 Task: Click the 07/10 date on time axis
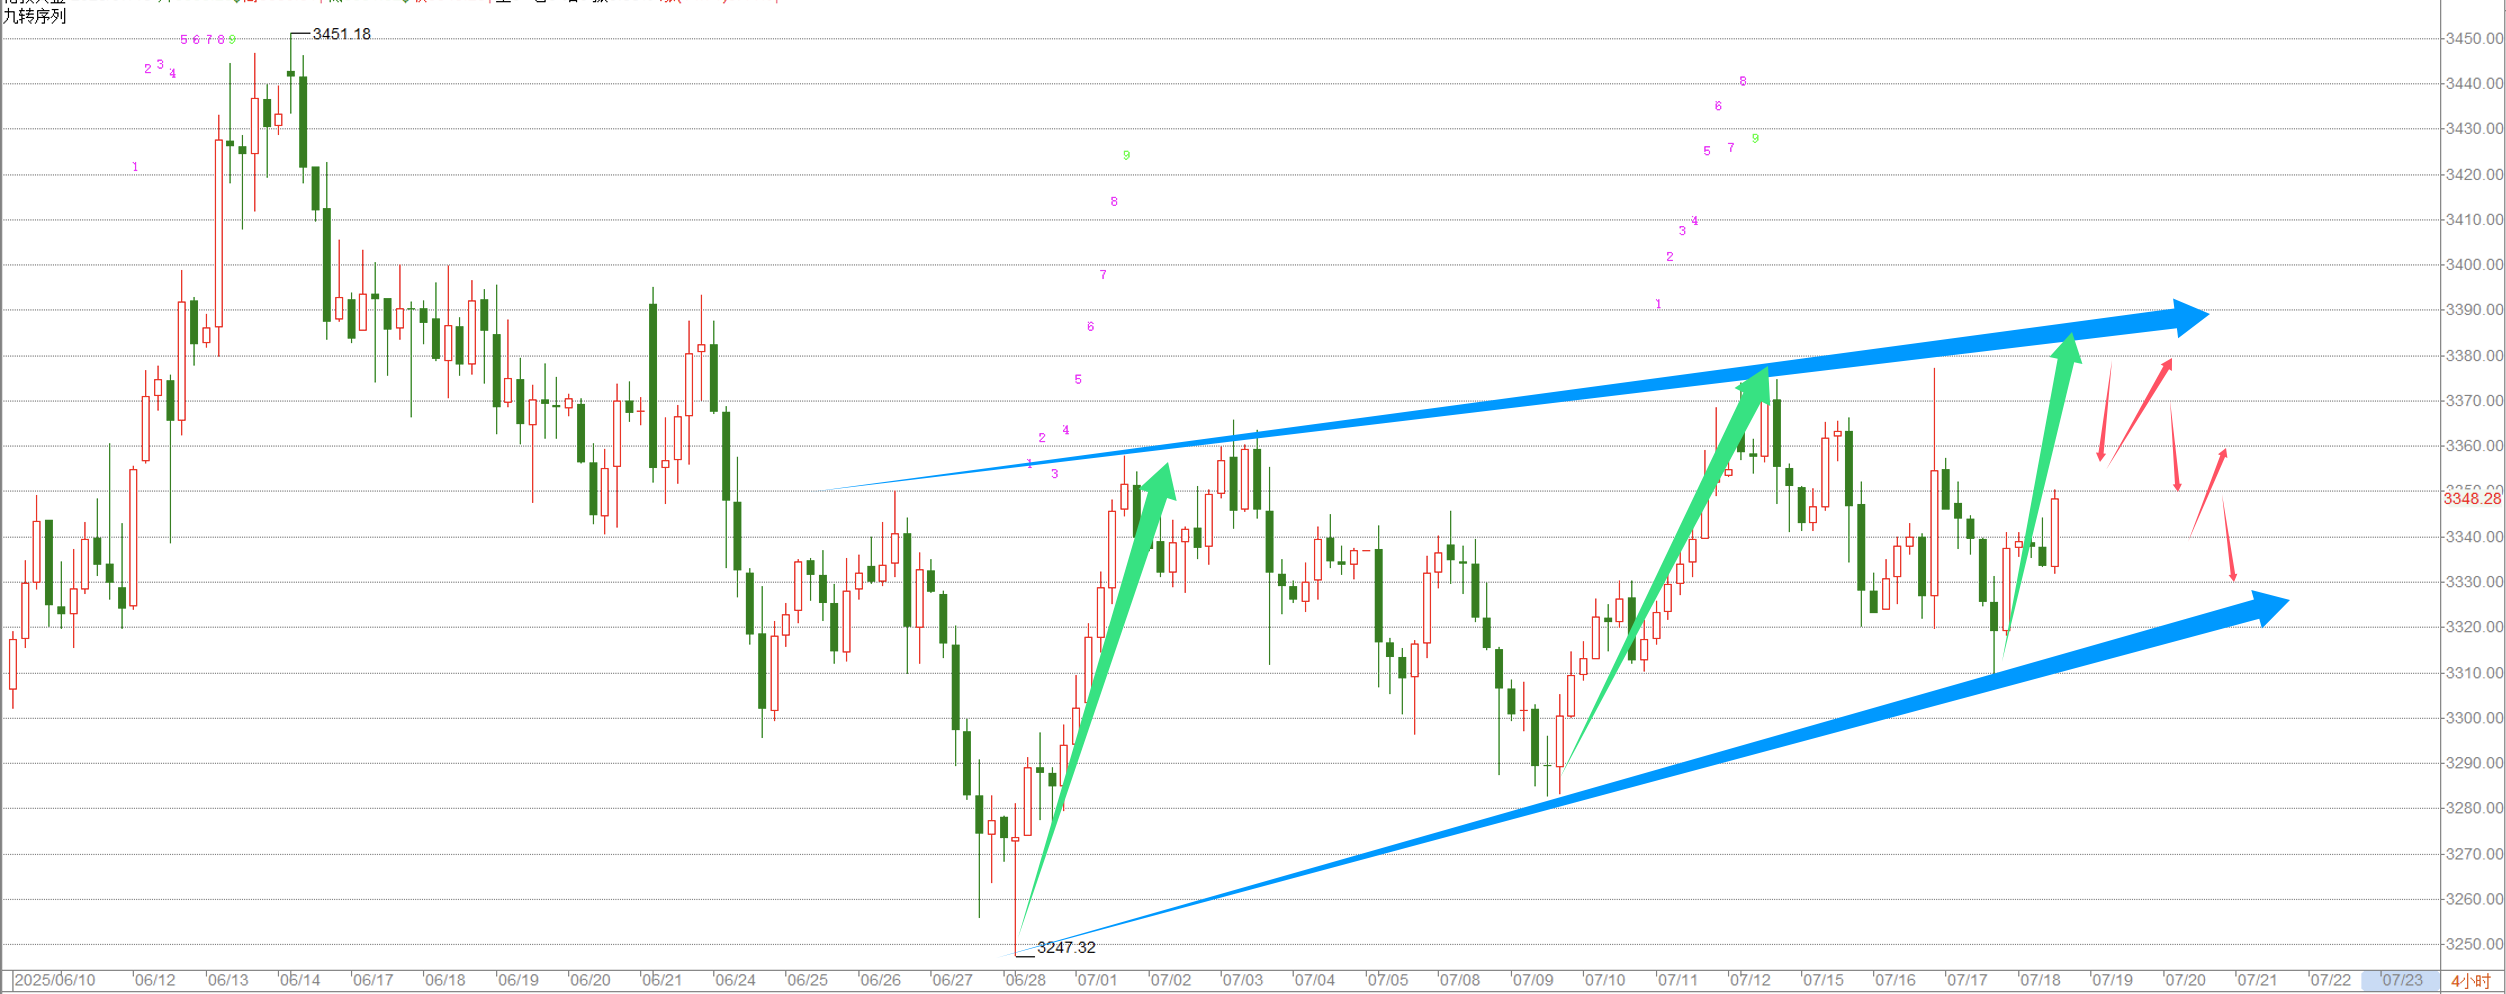click(x=1605, y=980)
